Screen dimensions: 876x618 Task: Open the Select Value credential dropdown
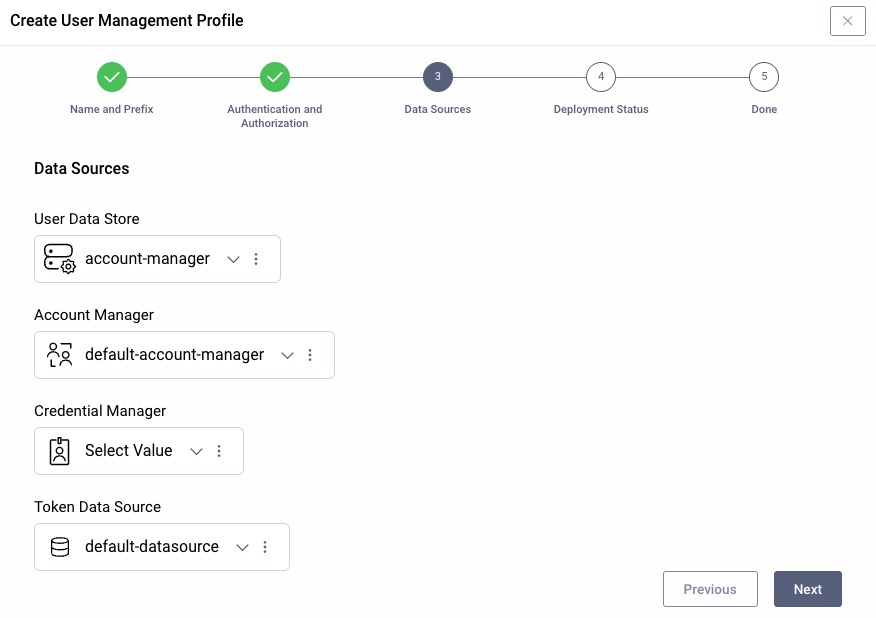(196, 450)
